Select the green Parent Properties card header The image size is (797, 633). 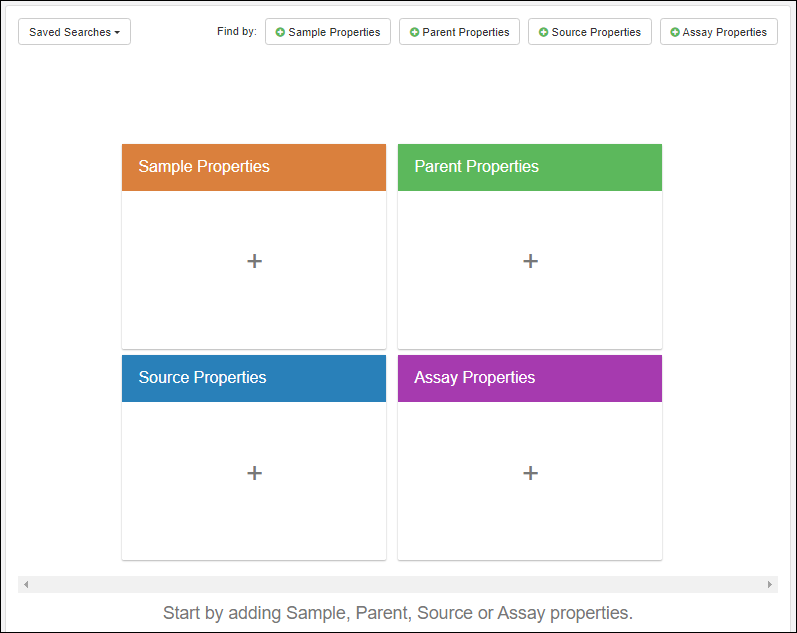tap(530, 167)
